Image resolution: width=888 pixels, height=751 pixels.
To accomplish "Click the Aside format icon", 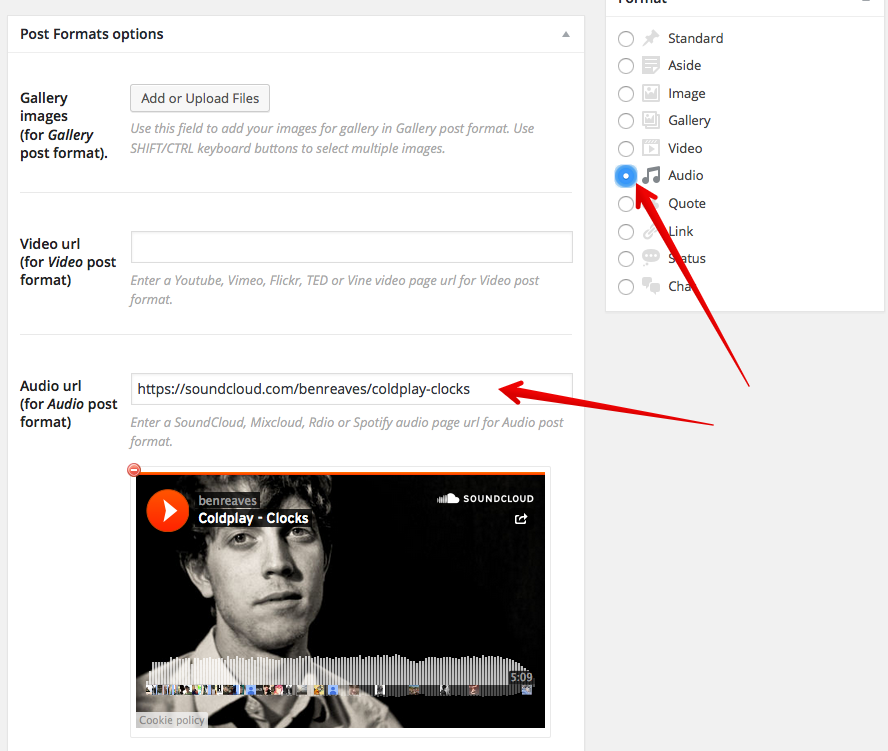I will click(x=651, y=66).
